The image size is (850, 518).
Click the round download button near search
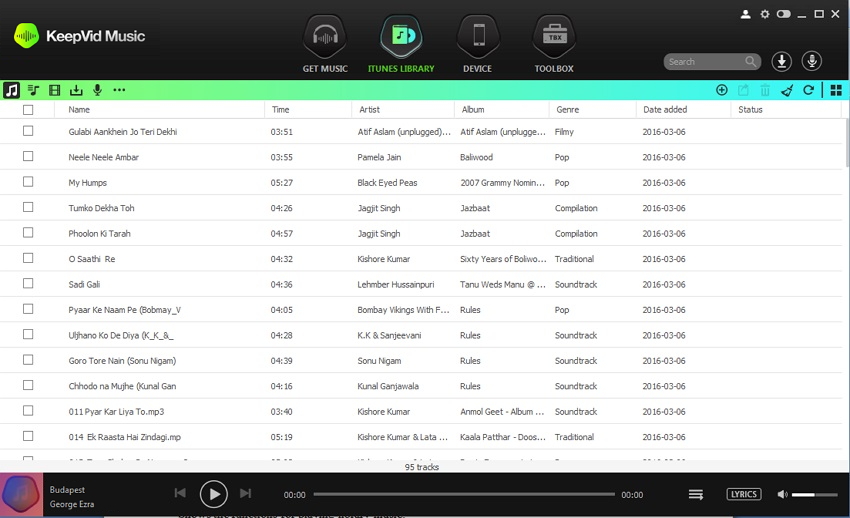[782, 62]
